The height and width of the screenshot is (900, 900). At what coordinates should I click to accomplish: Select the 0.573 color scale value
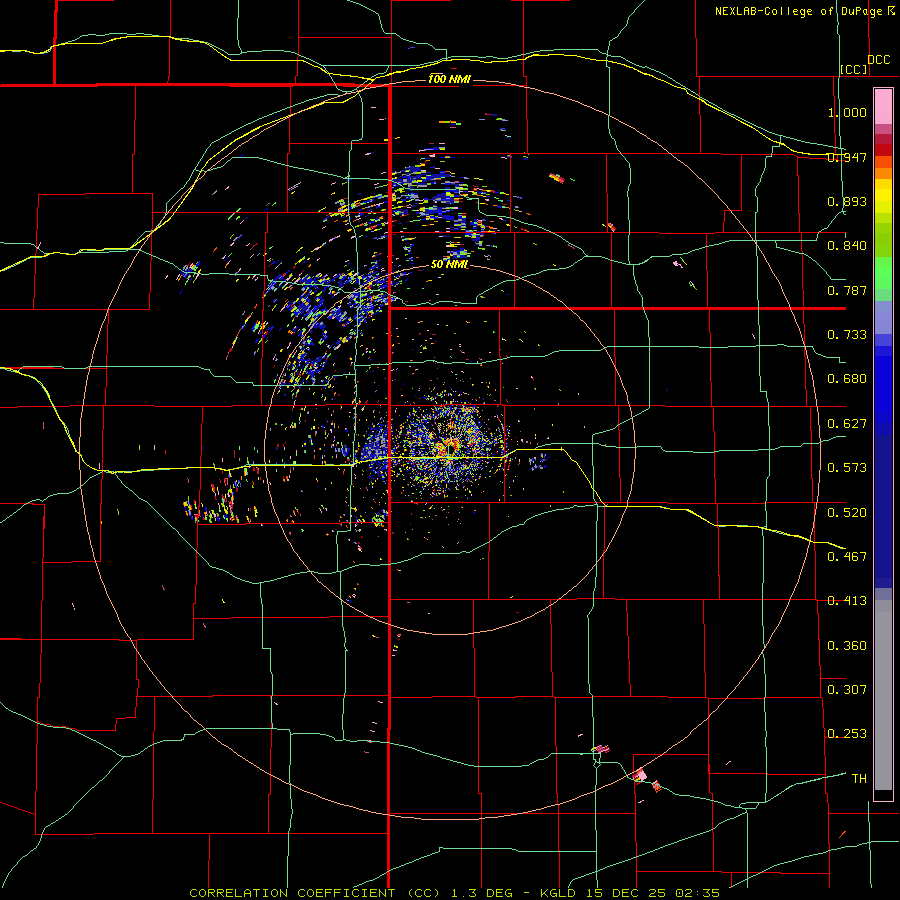pyautogui.click(x=847, y=468)
